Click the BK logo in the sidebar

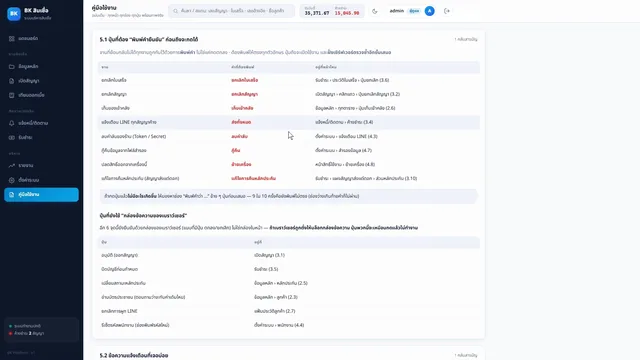click(14, 13)
